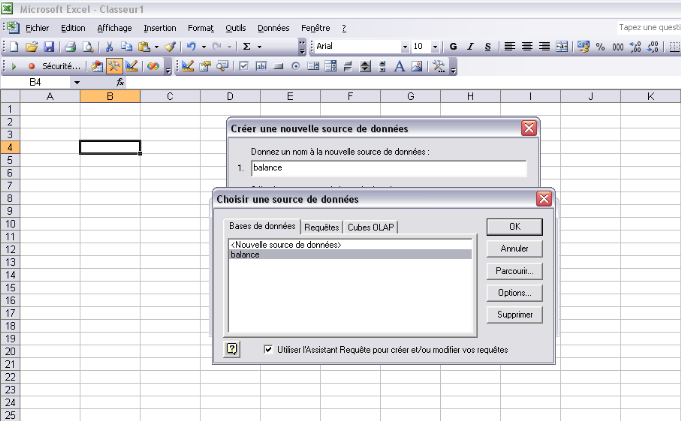Apply bold formatting (G)
The width and height of the screenshot is (681, 421).
[453, 46]
